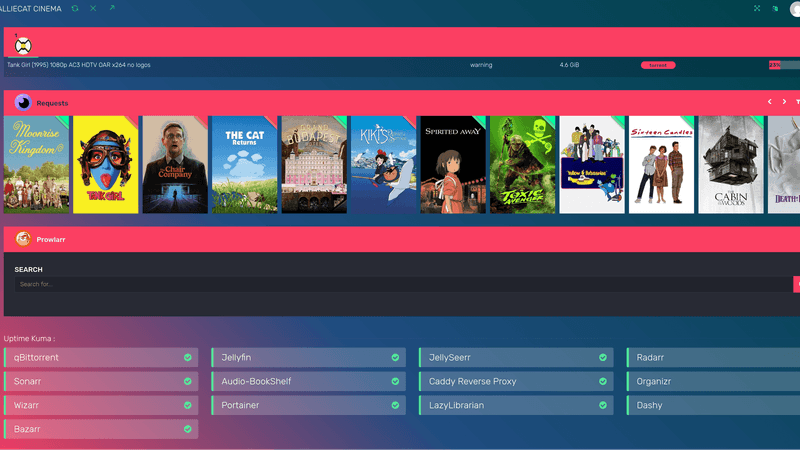Click the 4.6 GiB size value
This screenshot has height=450, width=800.
(569, 65)
